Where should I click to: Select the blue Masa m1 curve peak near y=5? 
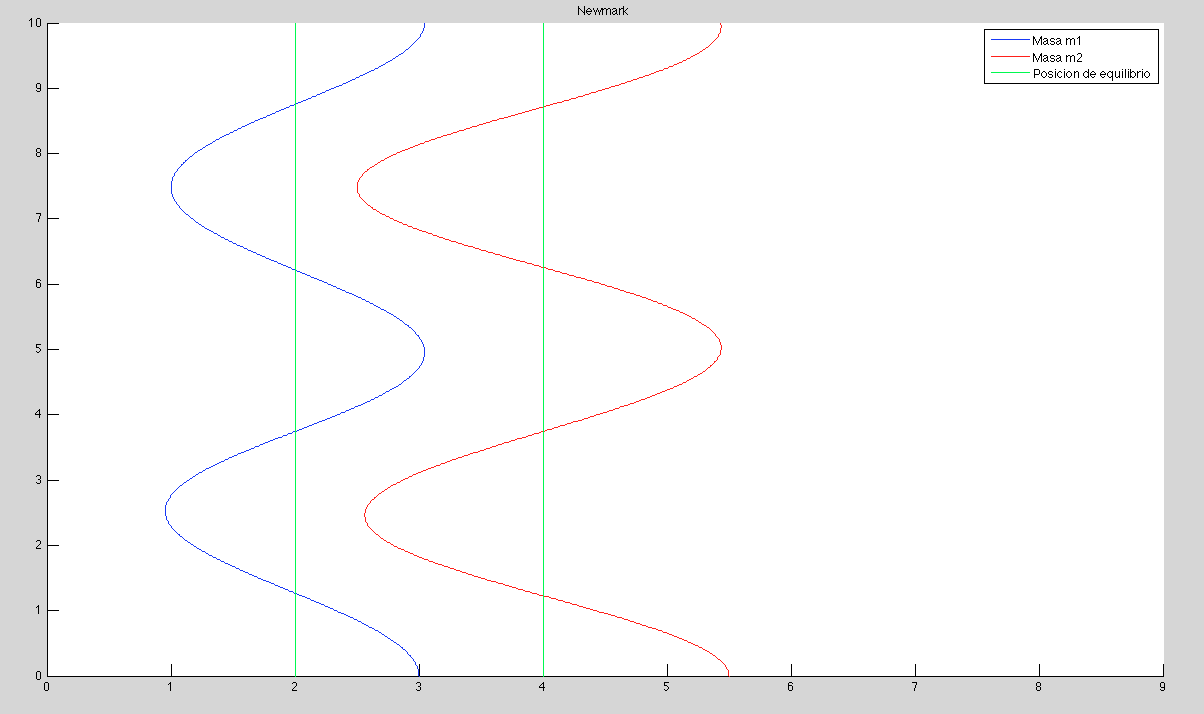pos(424,351)
